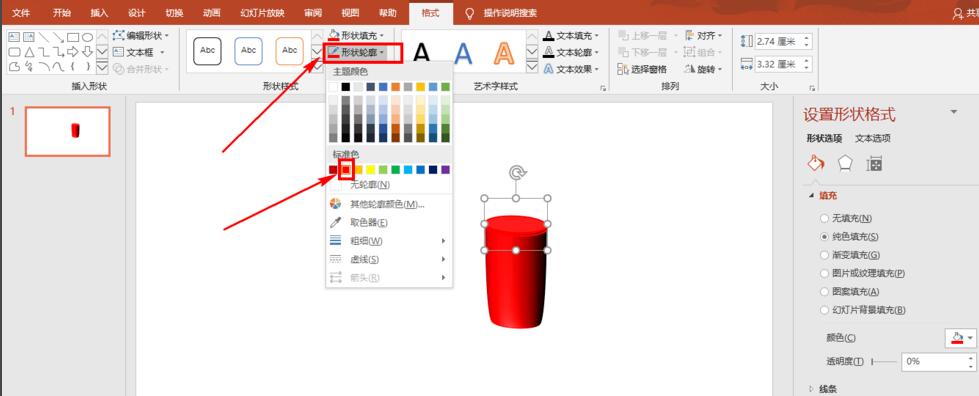Switch to the 开始 Home tab
Viewport: 979px width, 396px height.
(62, 13)
